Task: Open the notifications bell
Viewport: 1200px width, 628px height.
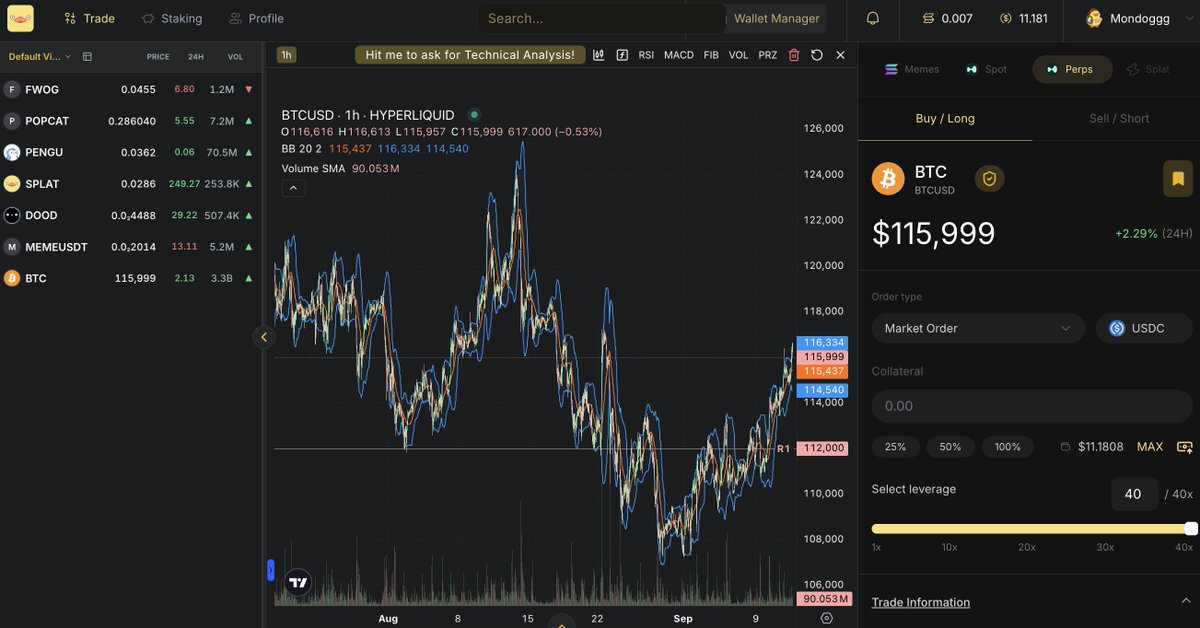Action: pos(873,18)
